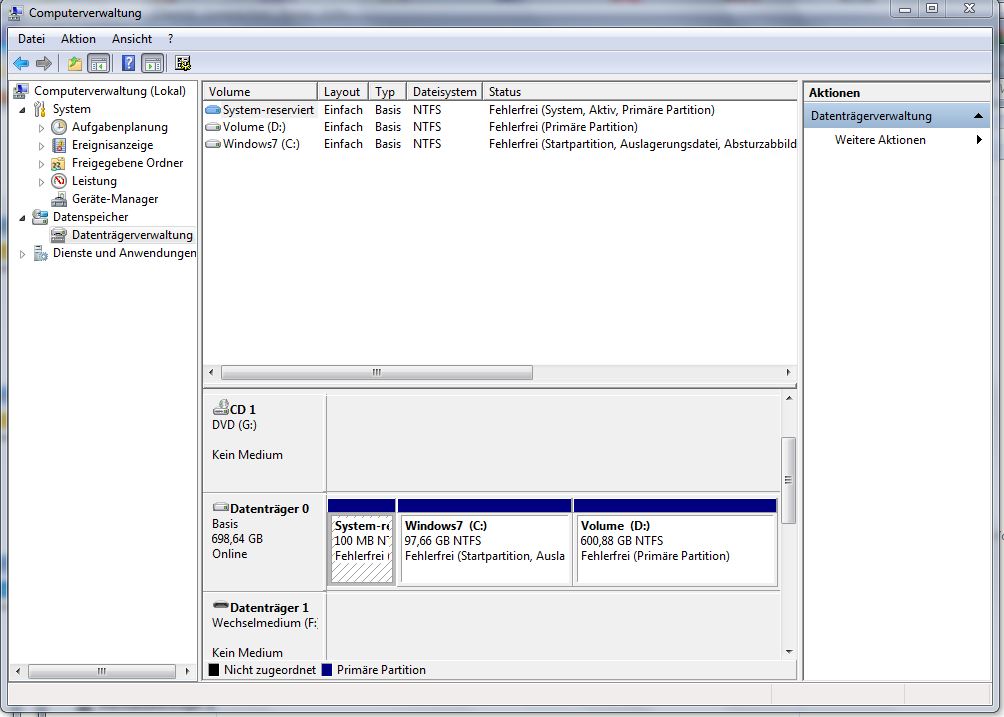Click the Computerverwaltung (Lokal) tree root icon
This screenshot has height=717, width=1004.
pyautogui.click(x=21, y=91)
